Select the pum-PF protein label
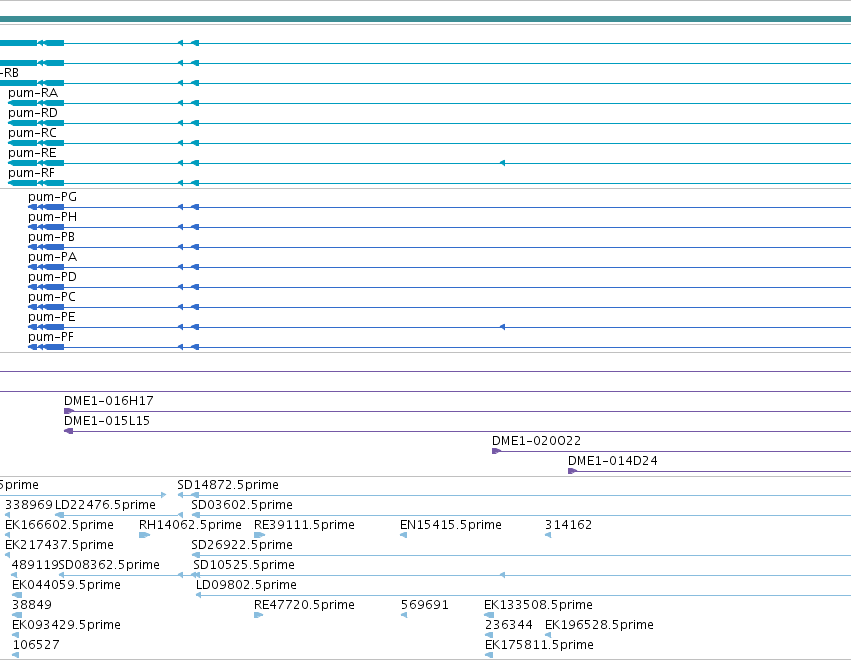 (x=51, y=338)
